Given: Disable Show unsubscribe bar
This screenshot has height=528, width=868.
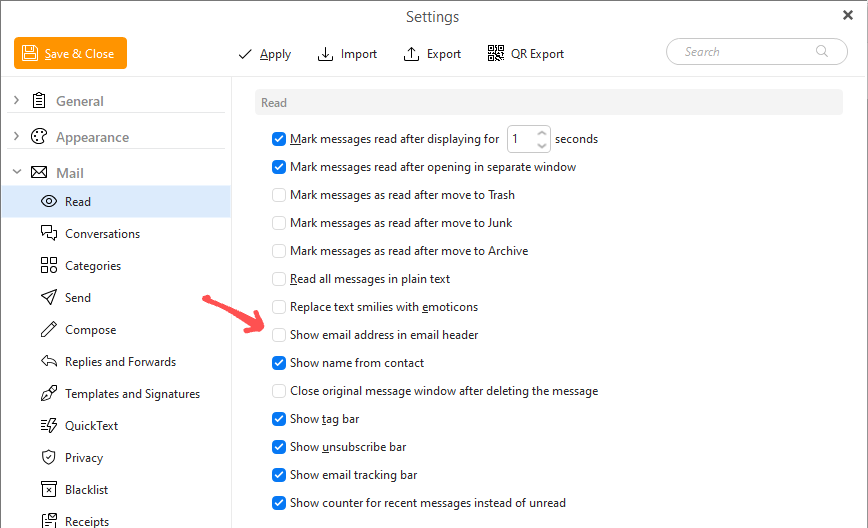Looking at the screenshot, I should [x=279, y=447].
